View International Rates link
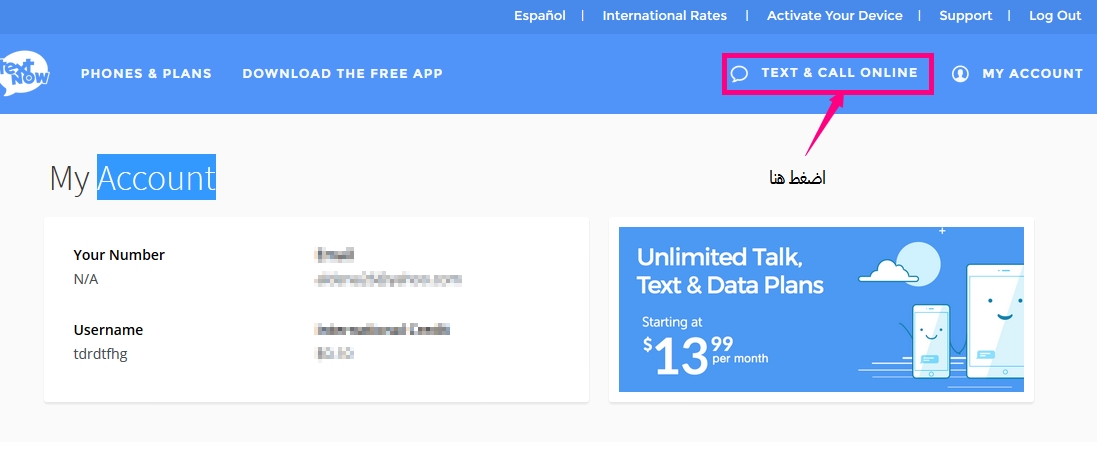This screenshot has width=1097, height=469. click(x=665, y=15)
